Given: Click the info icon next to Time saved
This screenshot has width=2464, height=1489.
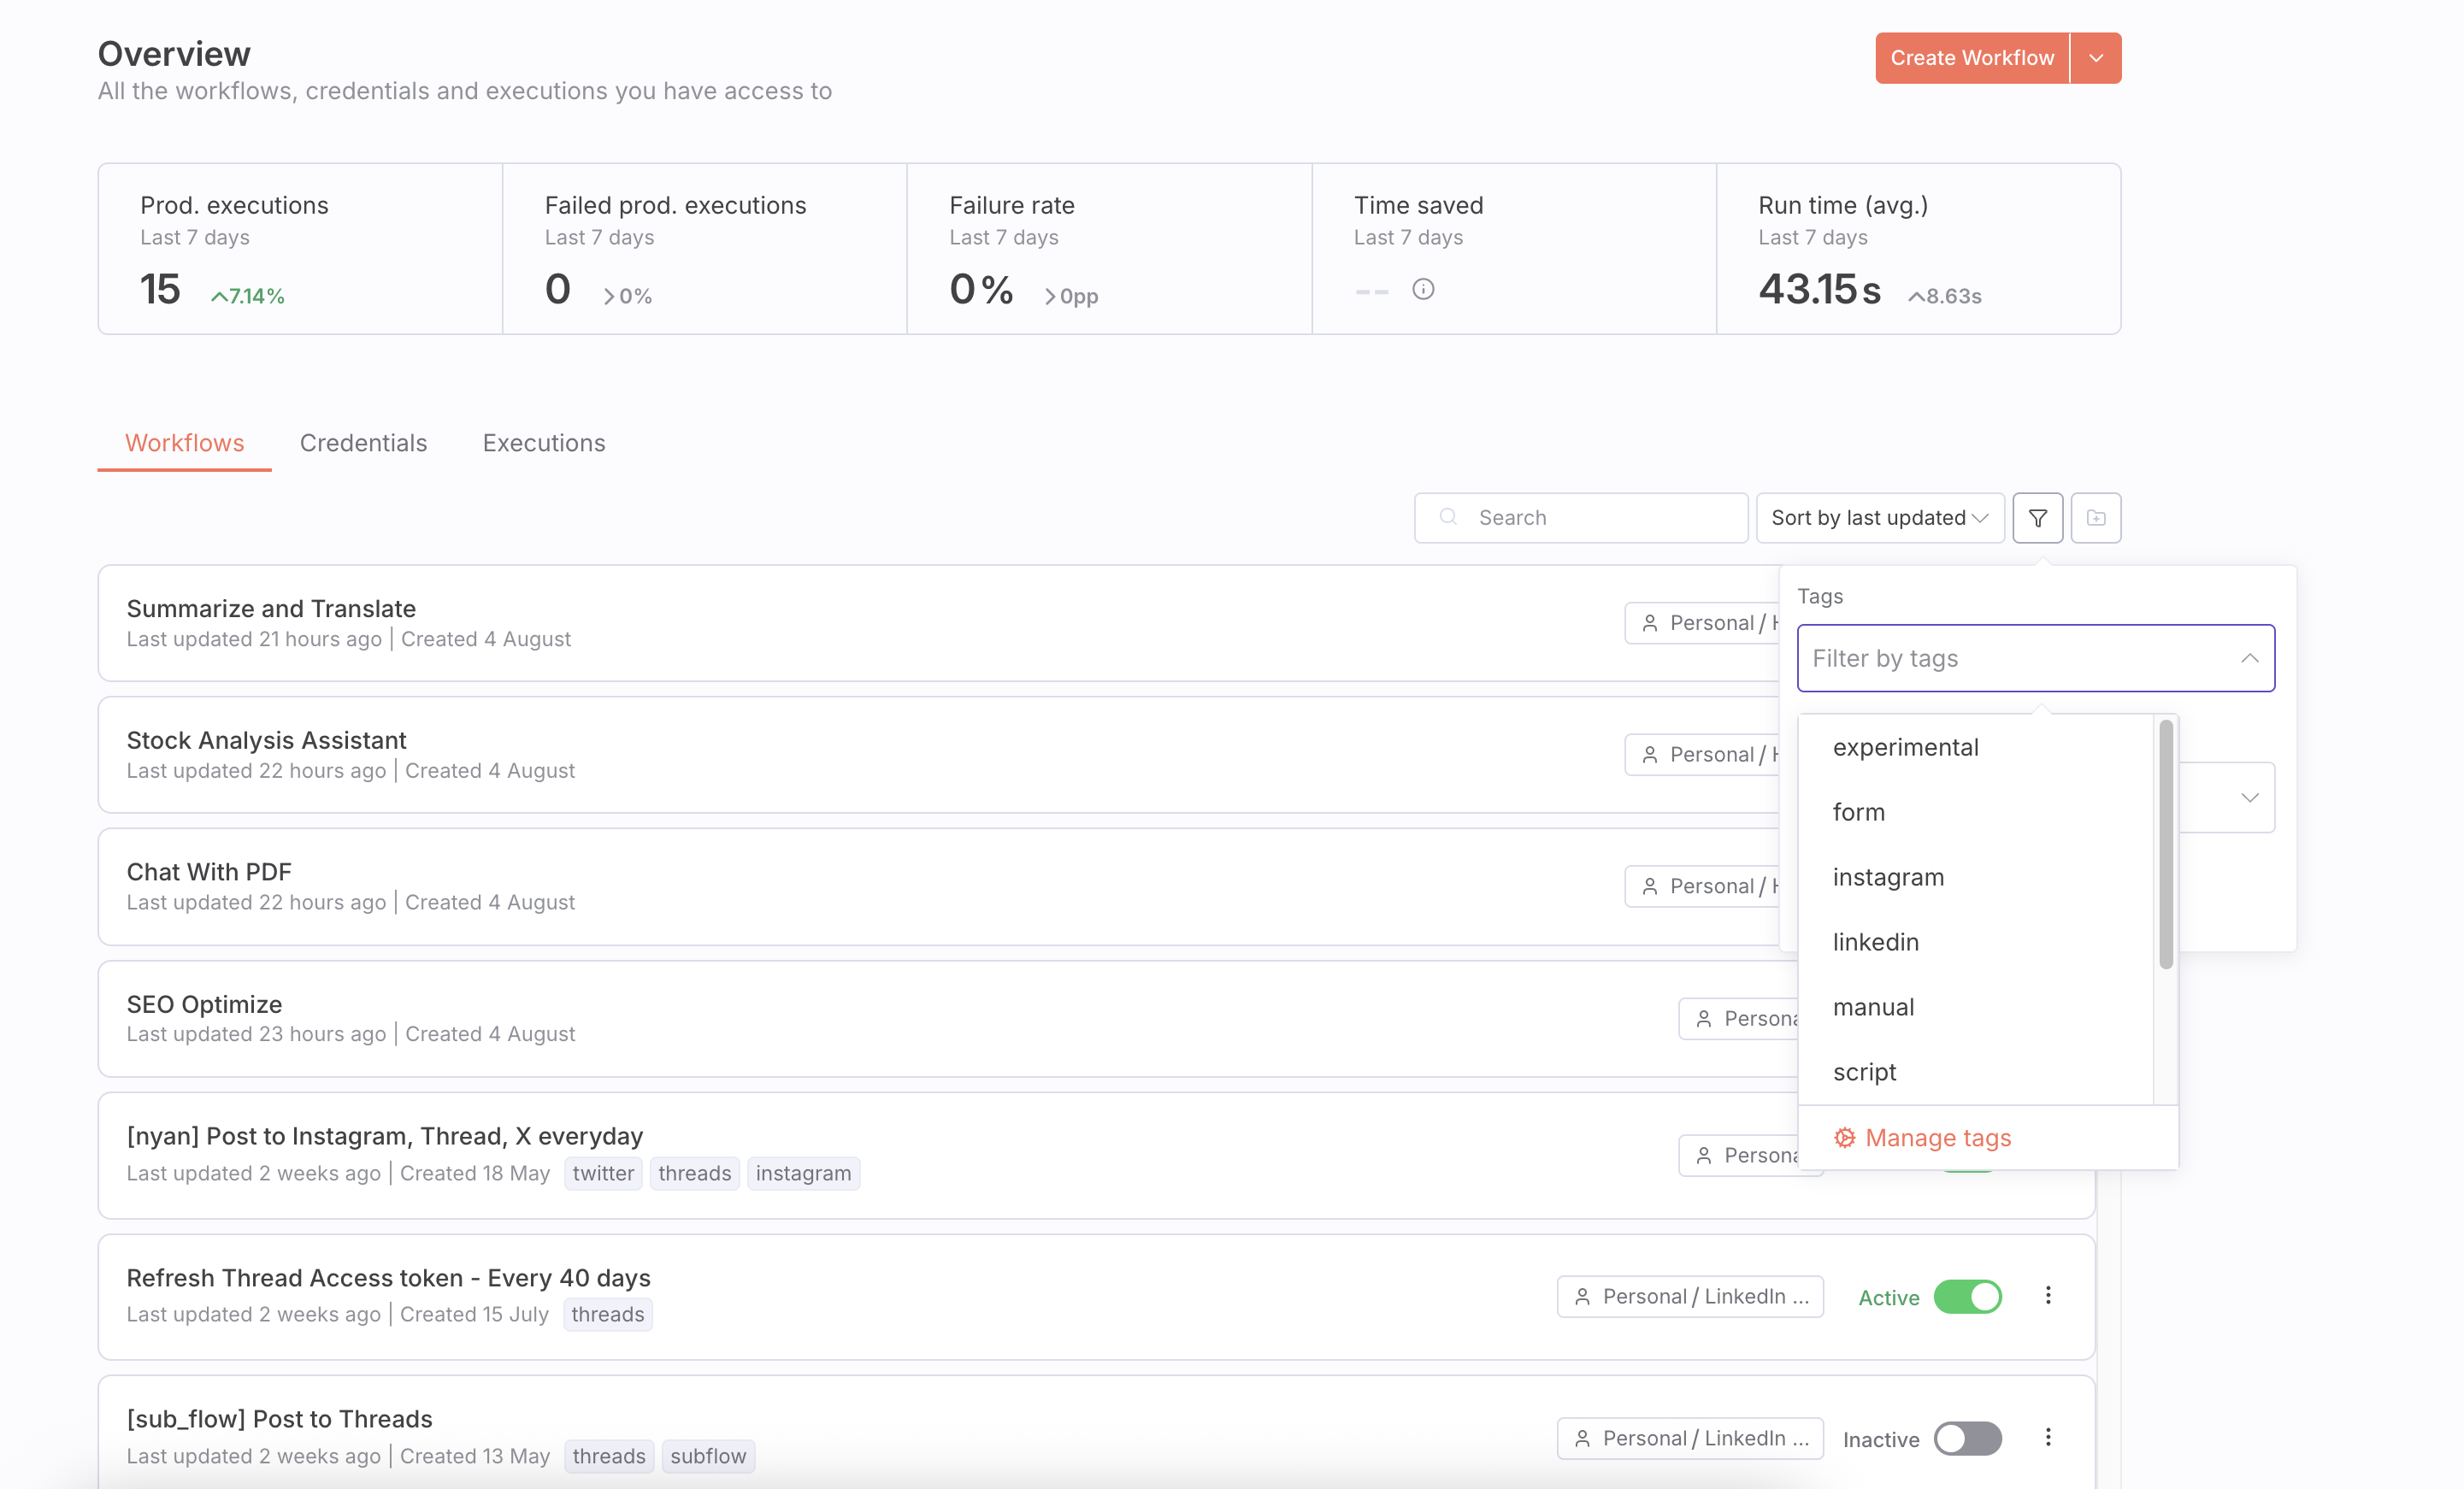Looking at the screenshot, I should pos(1424,289).
